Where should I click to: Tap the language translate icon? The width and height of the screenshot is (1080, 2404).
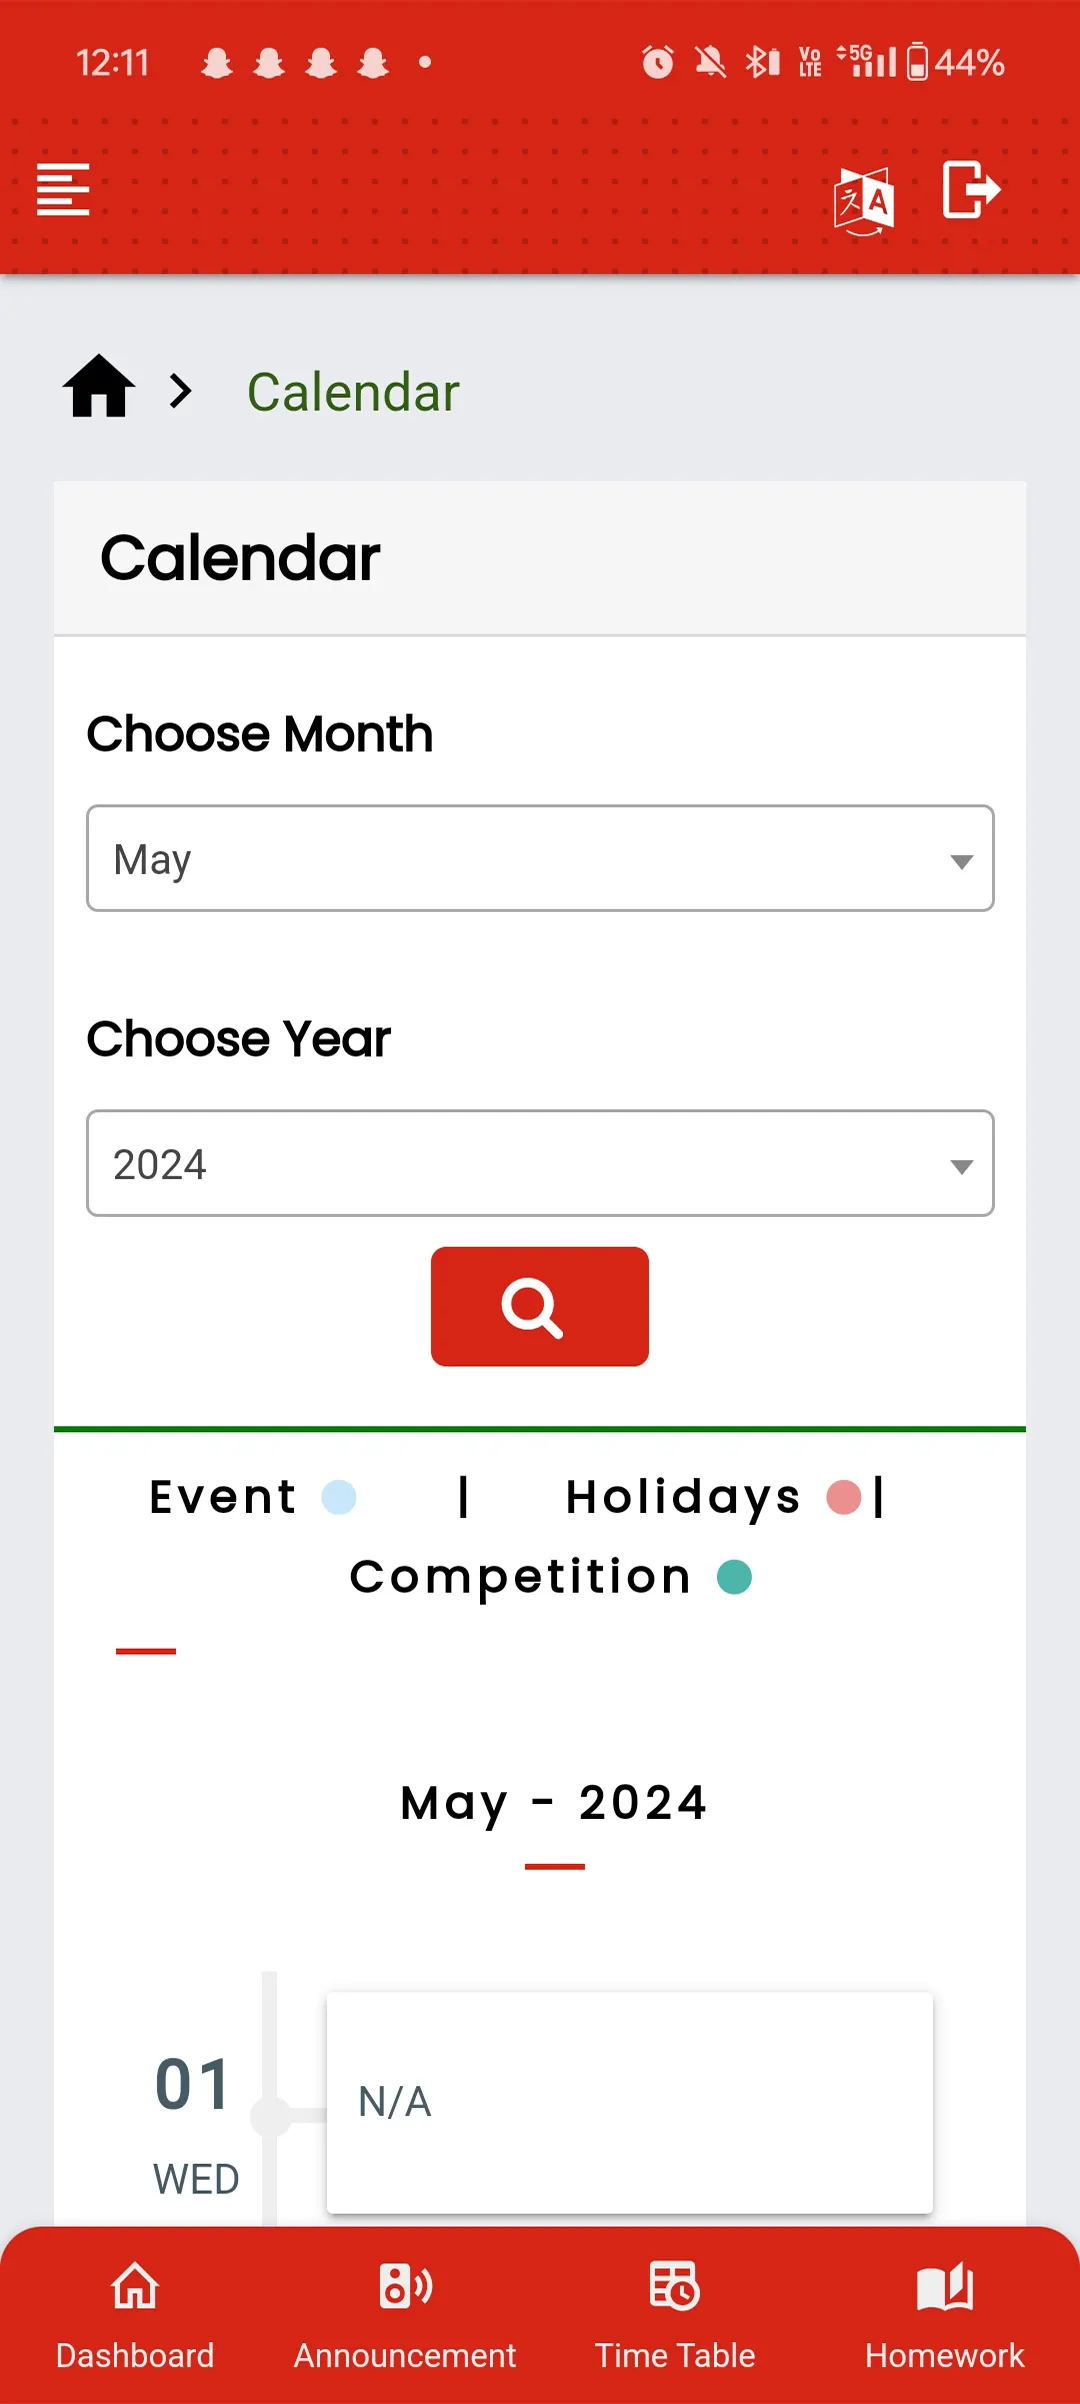point(864,201)
